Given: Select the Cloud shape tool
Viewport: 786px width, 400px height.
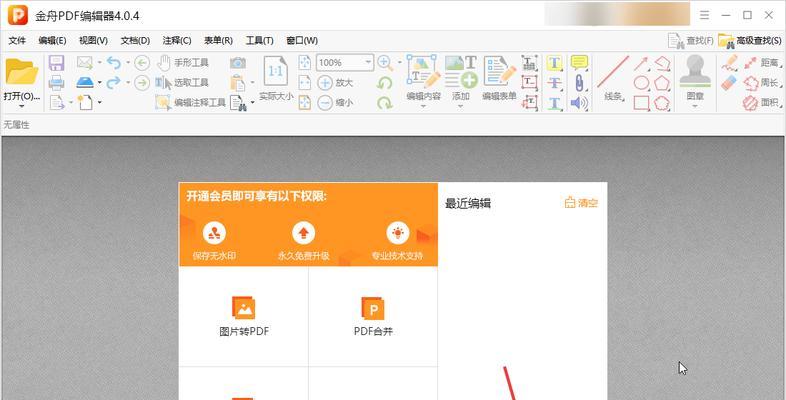Looking at the screenshot, I should [x=662, y=103].
